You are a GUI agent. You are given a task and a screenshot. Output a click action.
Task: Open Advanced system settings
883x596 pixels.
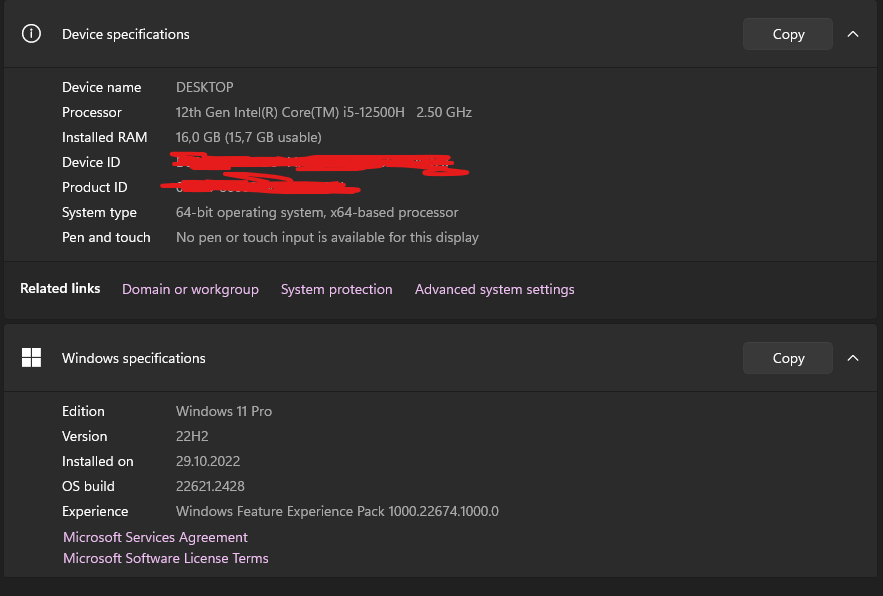click(494, 289)
